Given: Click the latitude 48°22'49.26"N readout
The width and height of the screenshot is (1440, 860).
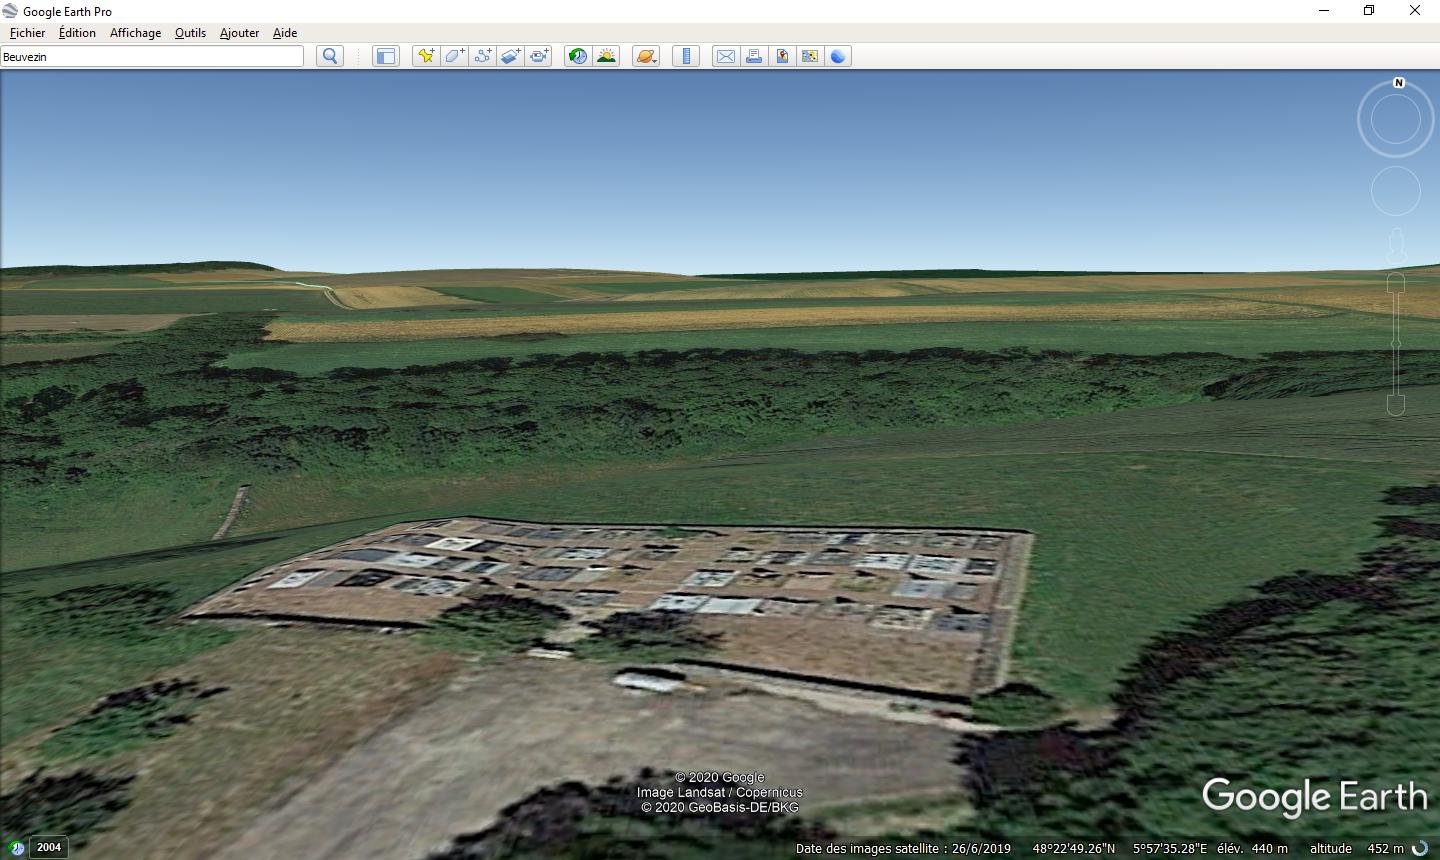Looking at the screenshot, I should pyautogui.click(x=1073, y=849).
